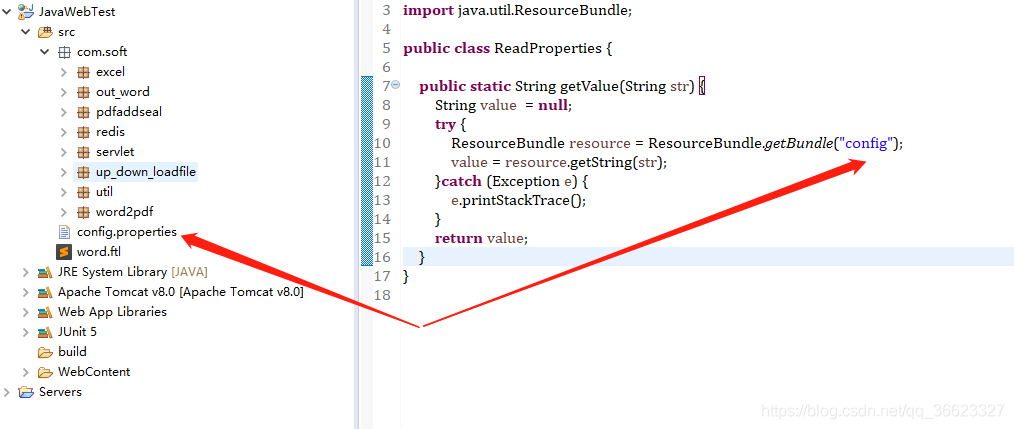The height and width of the screenshot is (429, 1014).
Task: Click the excel package icon
Action: point(83,72)
